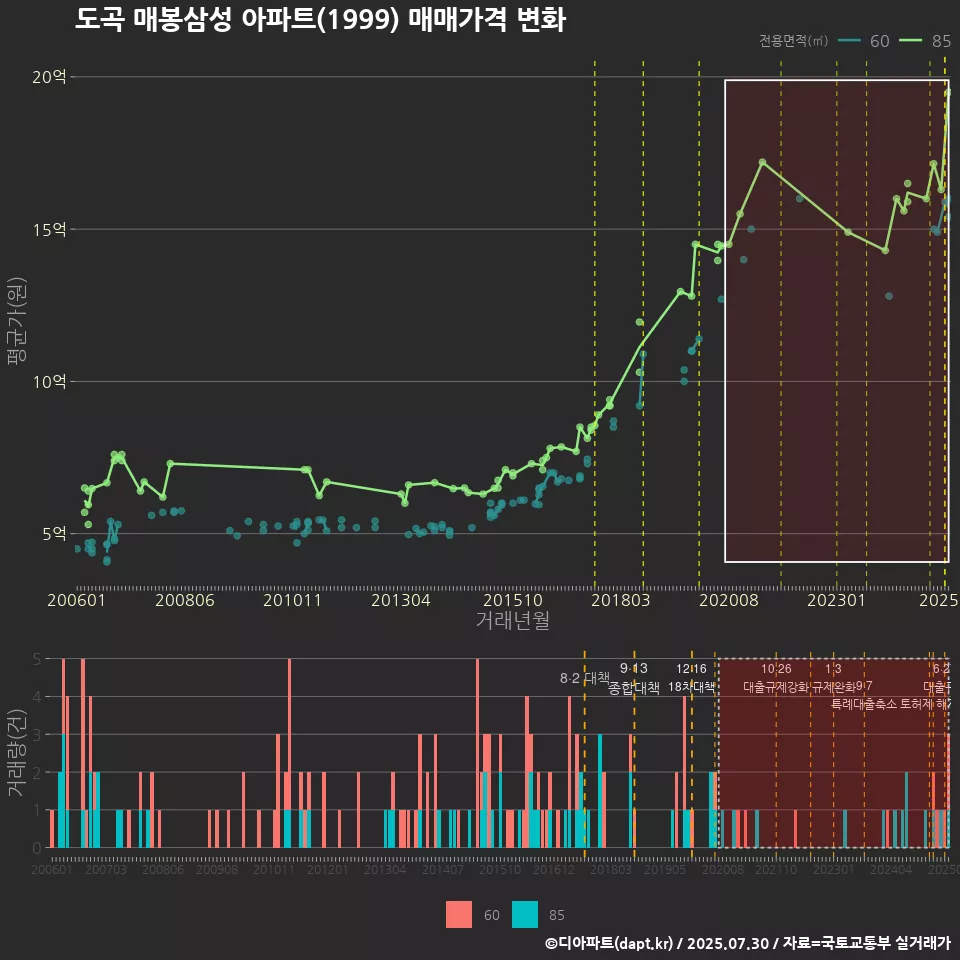Click the 거래년월 horizontal axis title
The image size is (960, 960).
512,620
